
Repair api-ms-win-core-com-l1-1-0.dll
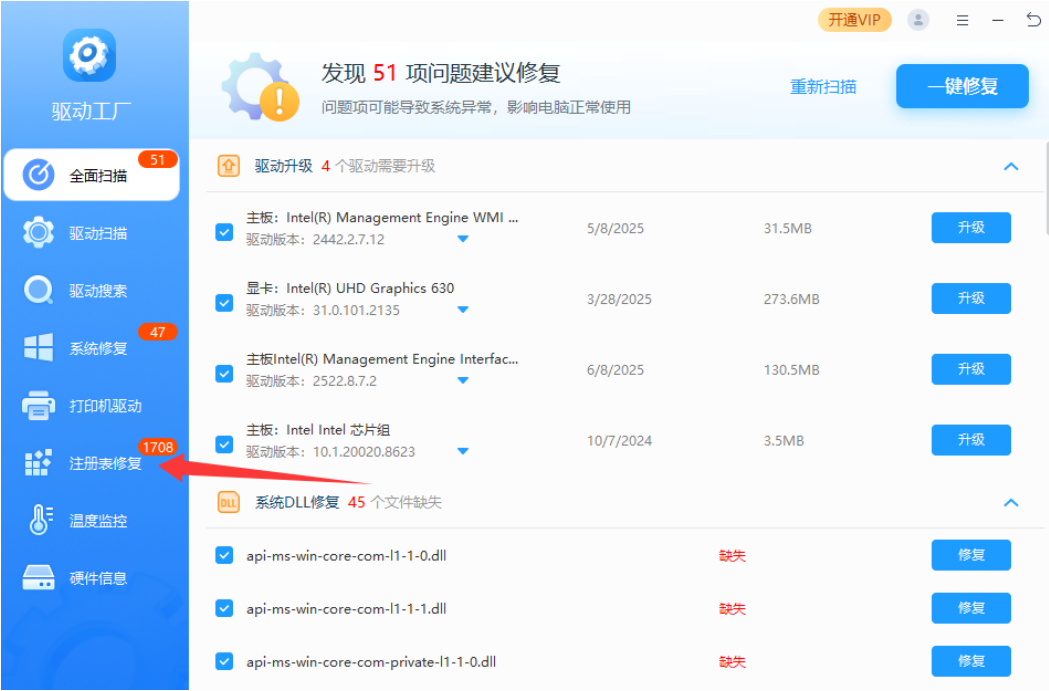[x=971, y=555]
